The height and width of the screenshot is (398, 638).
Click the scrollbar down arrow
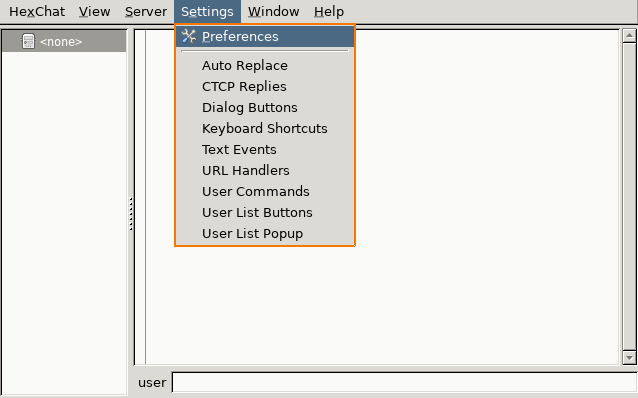click(x=629, y=358)
